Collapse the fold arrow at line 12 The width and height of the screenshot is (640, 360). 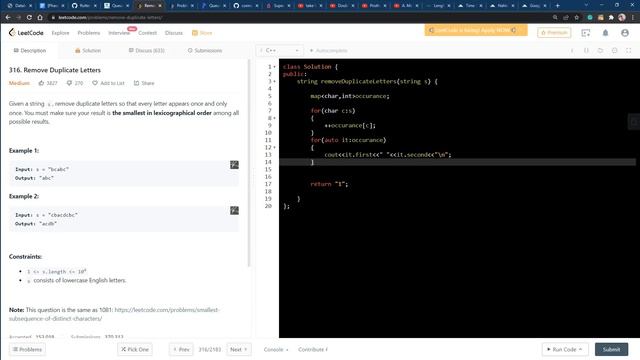pos(274,147)
